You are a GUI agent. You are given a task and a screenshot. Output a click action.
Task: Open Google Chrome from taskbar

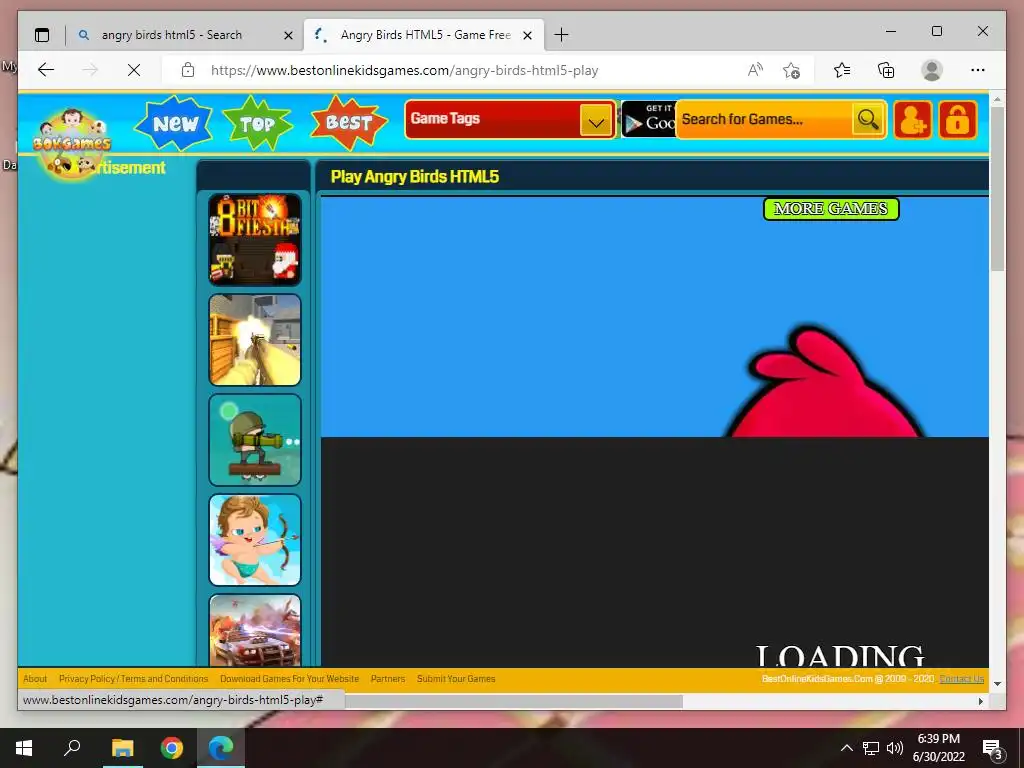(172, 748)
